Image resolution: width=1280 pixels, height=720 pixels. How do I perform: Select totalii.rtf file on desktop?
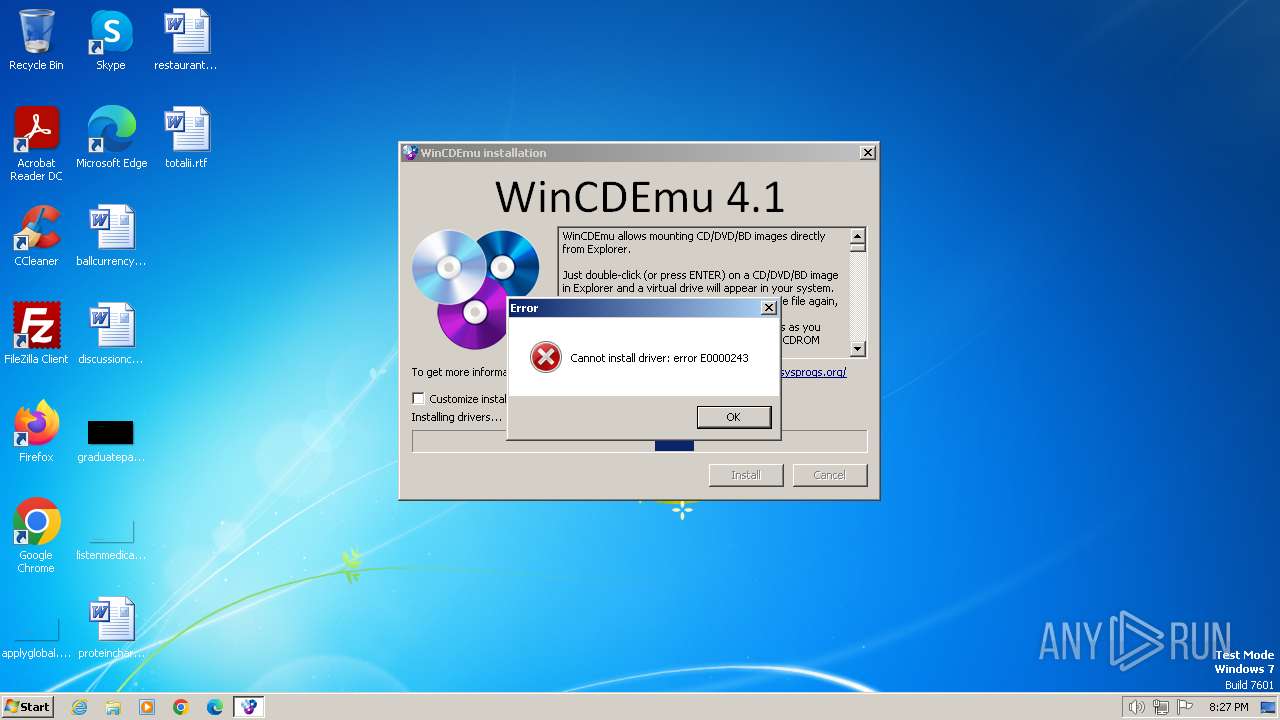186,138
